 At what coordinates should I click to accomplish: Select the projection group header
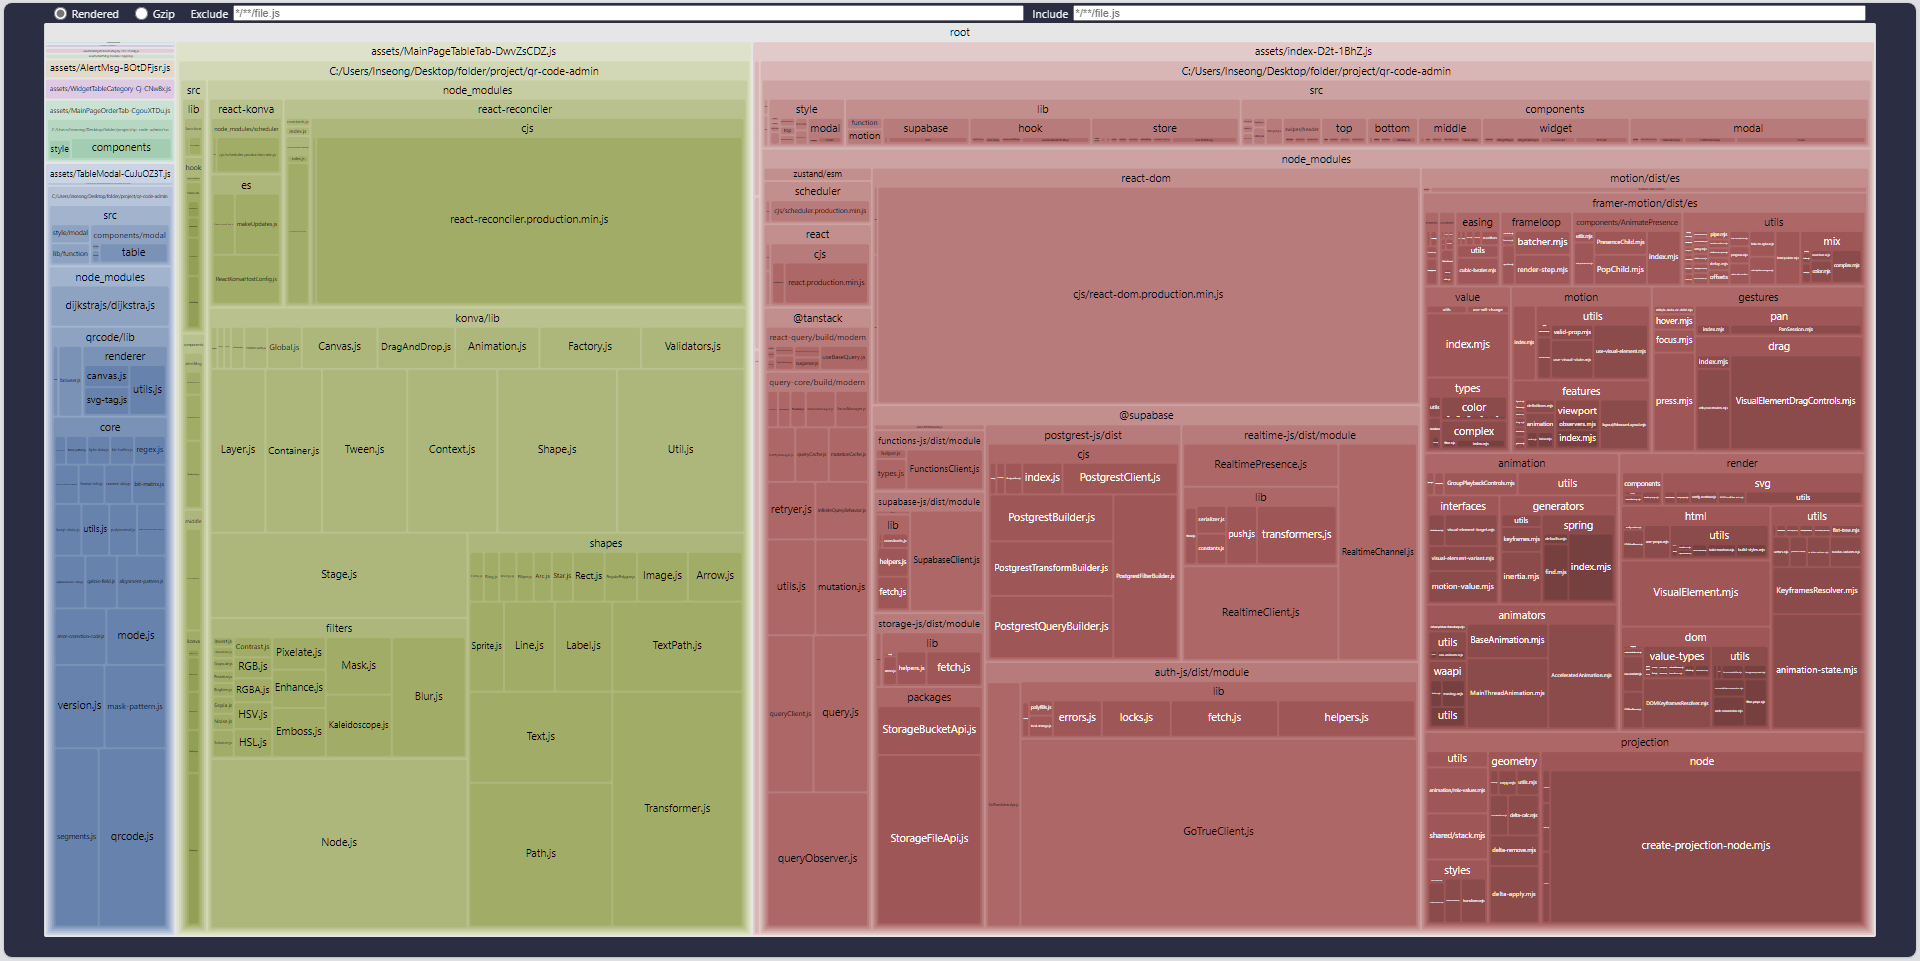(1644, 743)
